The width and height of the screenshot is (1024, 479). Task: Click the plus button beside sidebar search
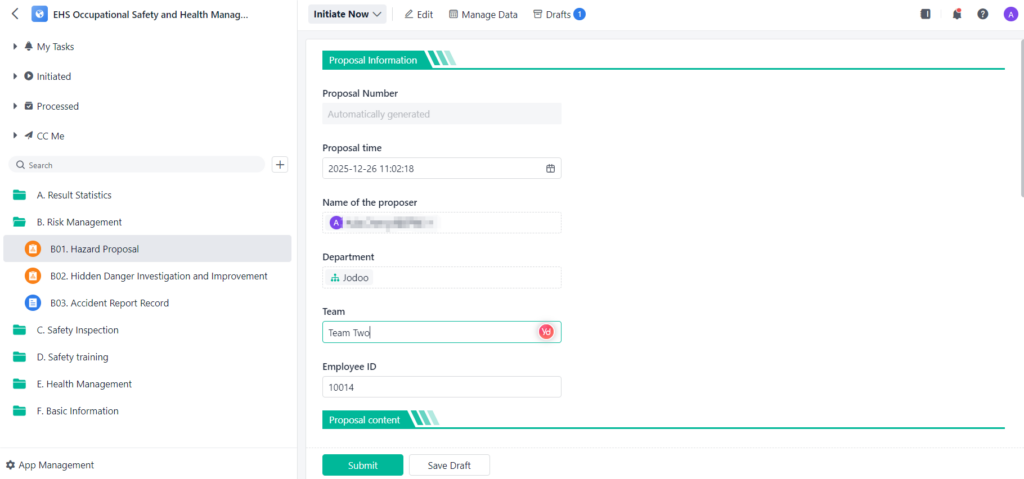click(x=280, y=165)
